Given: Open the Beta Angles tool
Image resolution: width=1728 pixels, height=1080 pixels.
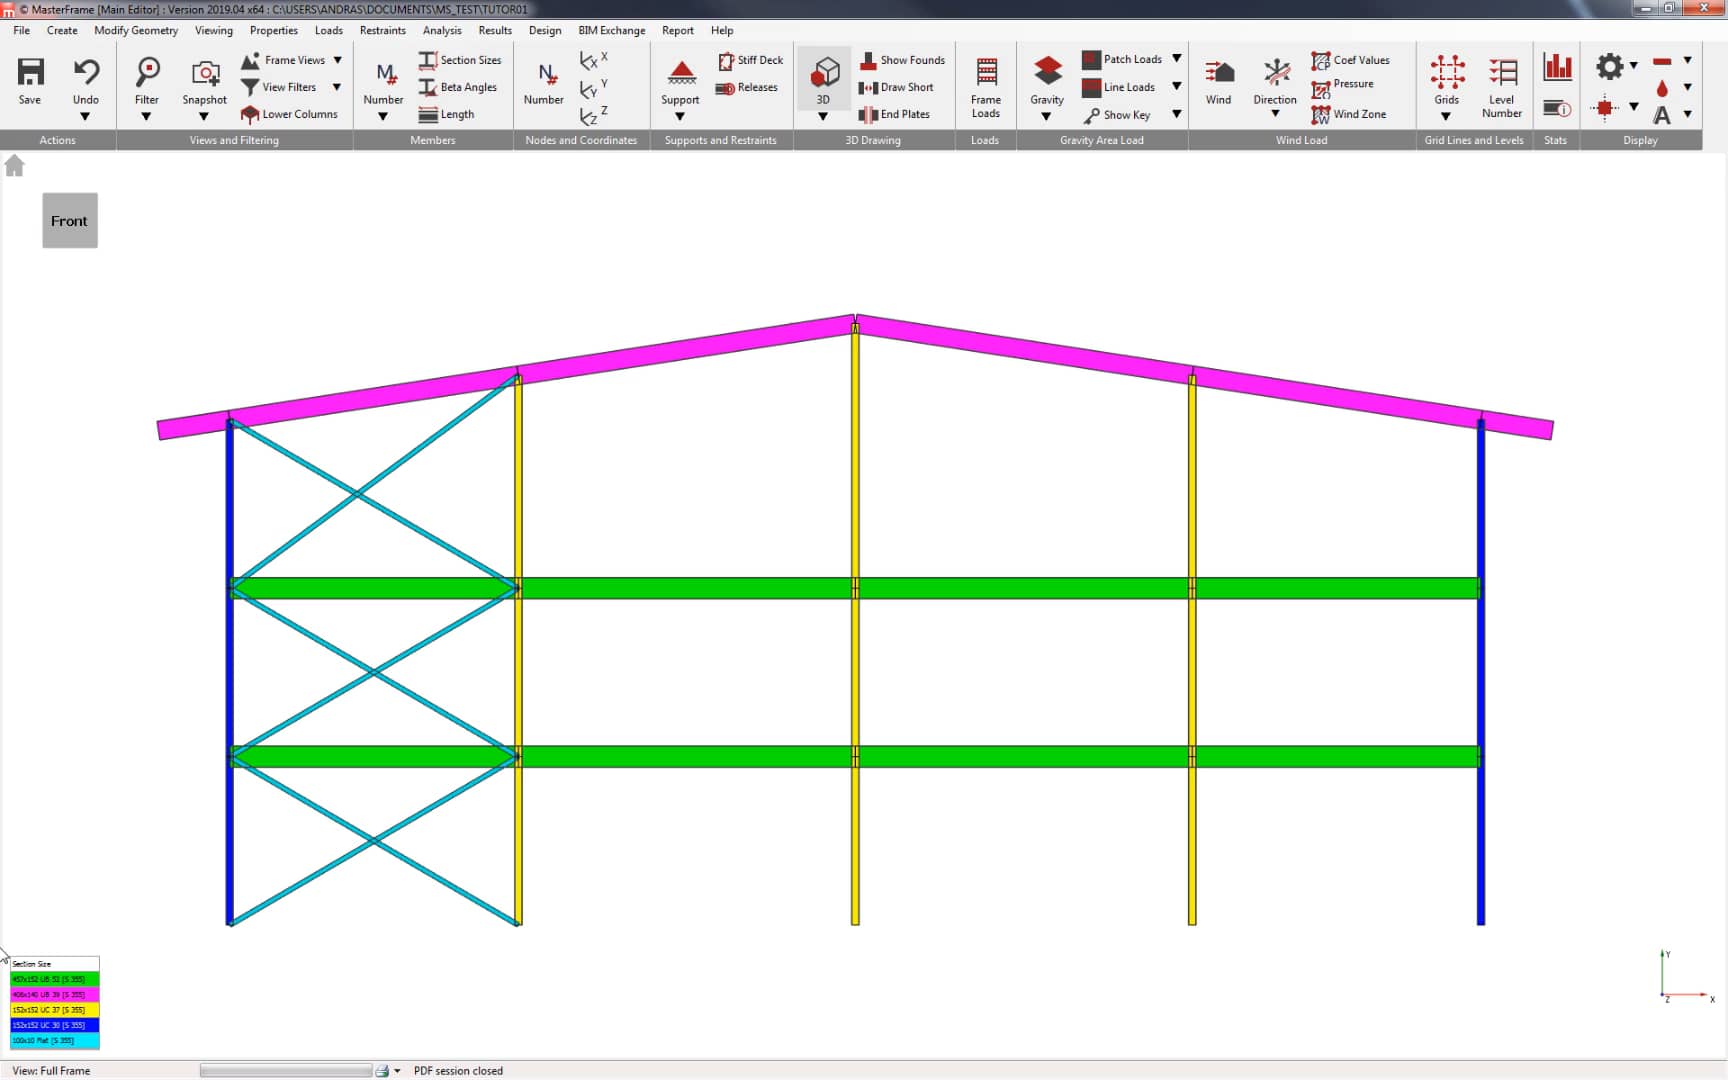Looking at the screenshot, I should coord(459,87).
